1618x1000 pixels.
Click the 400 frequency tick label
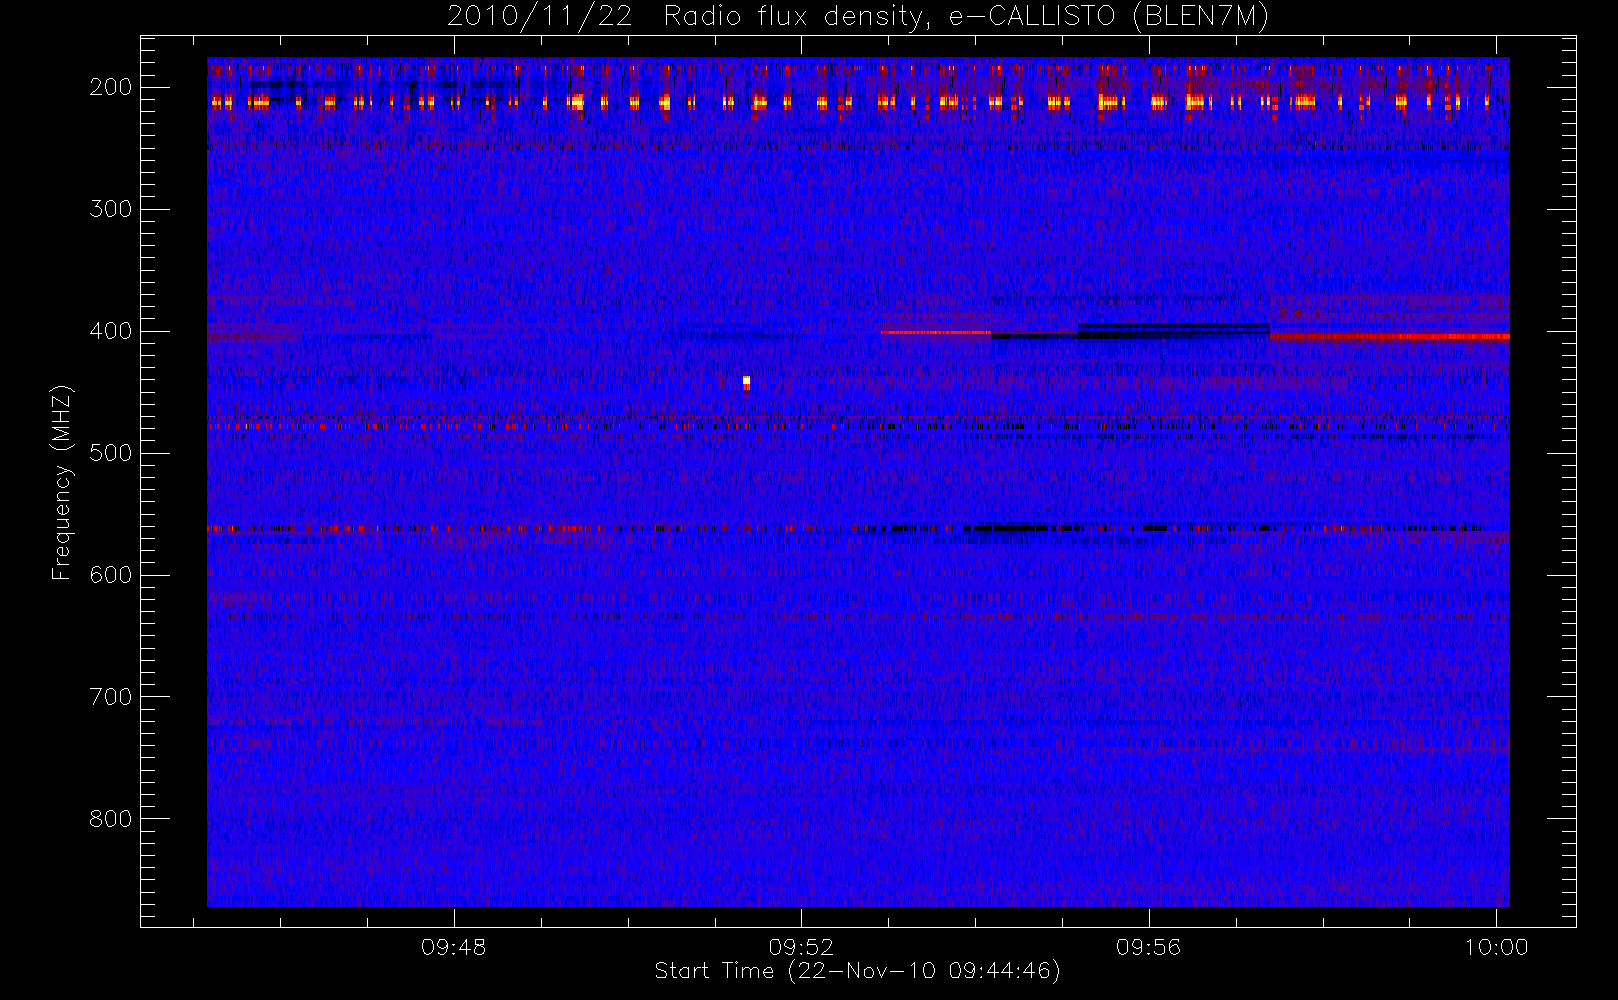[111, 331]
